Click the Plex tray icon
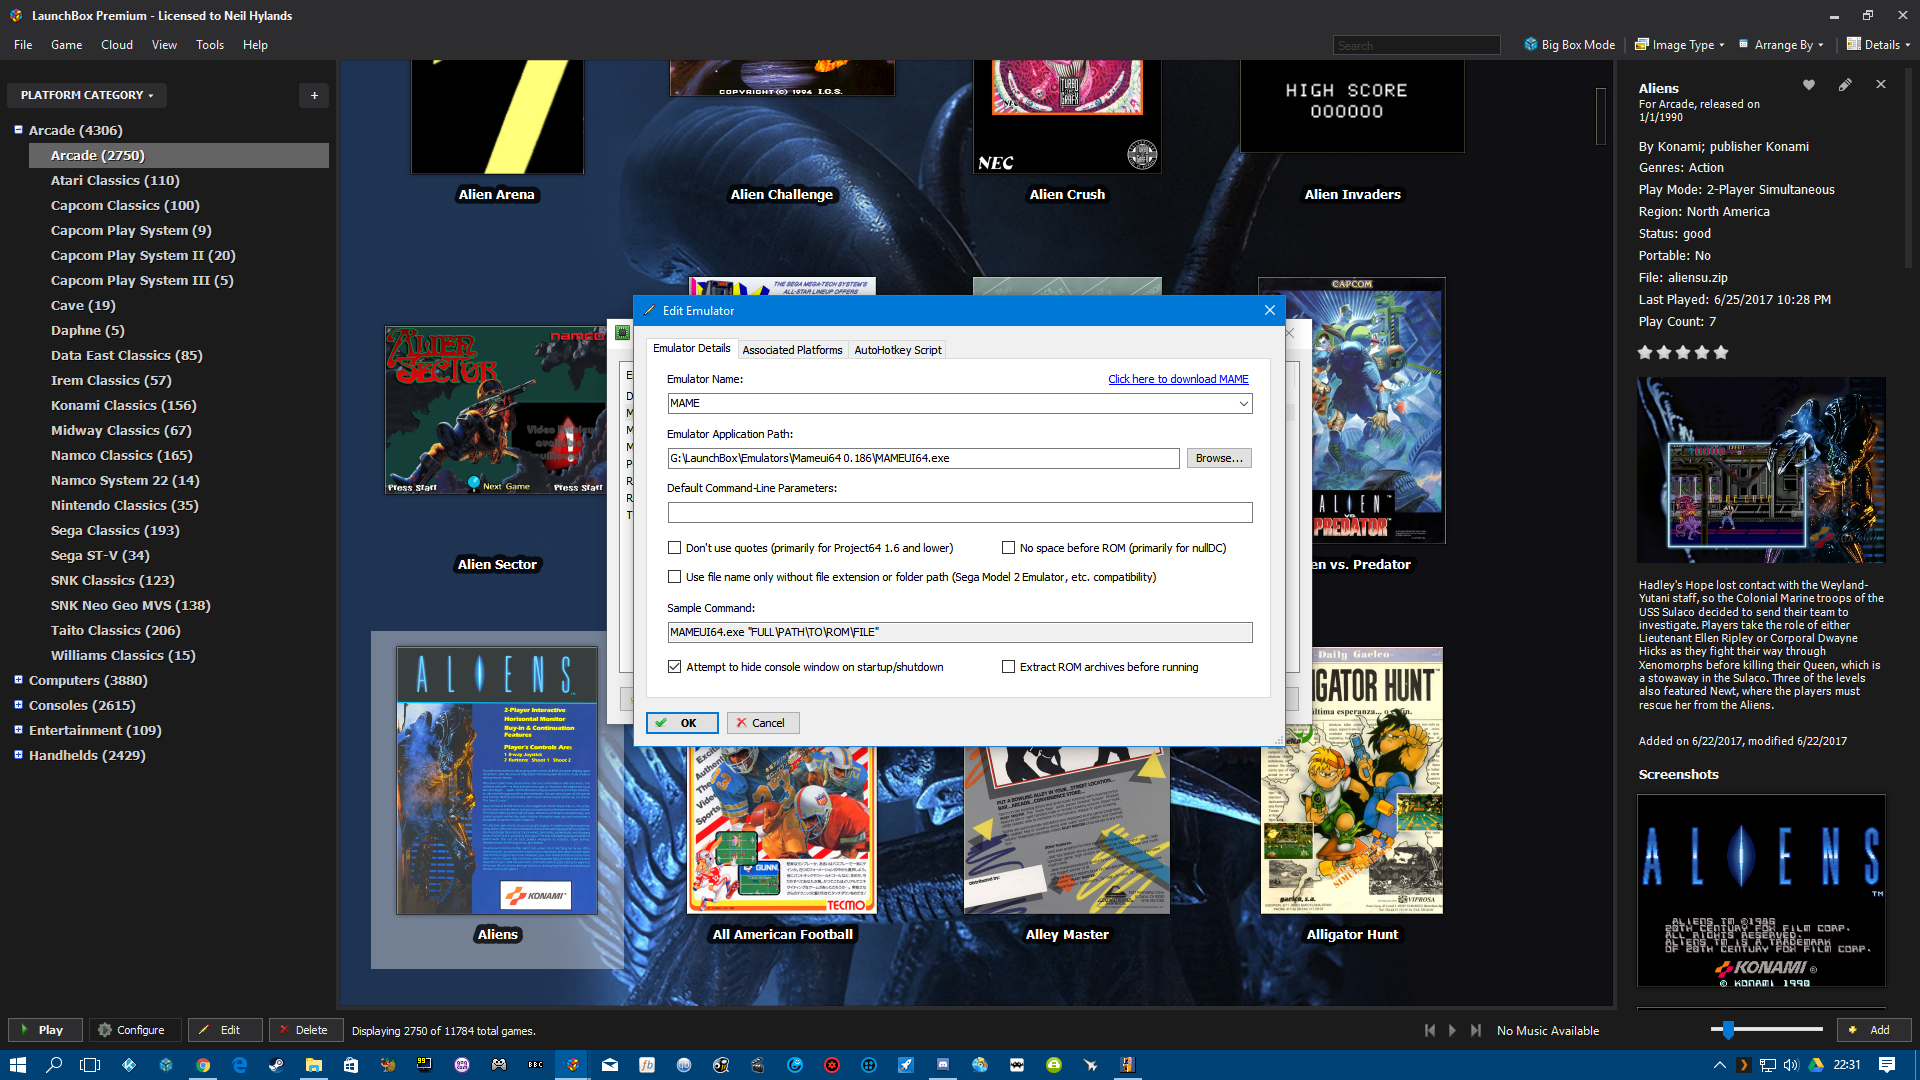1920x1080 pixels. click(1743, 1065)
